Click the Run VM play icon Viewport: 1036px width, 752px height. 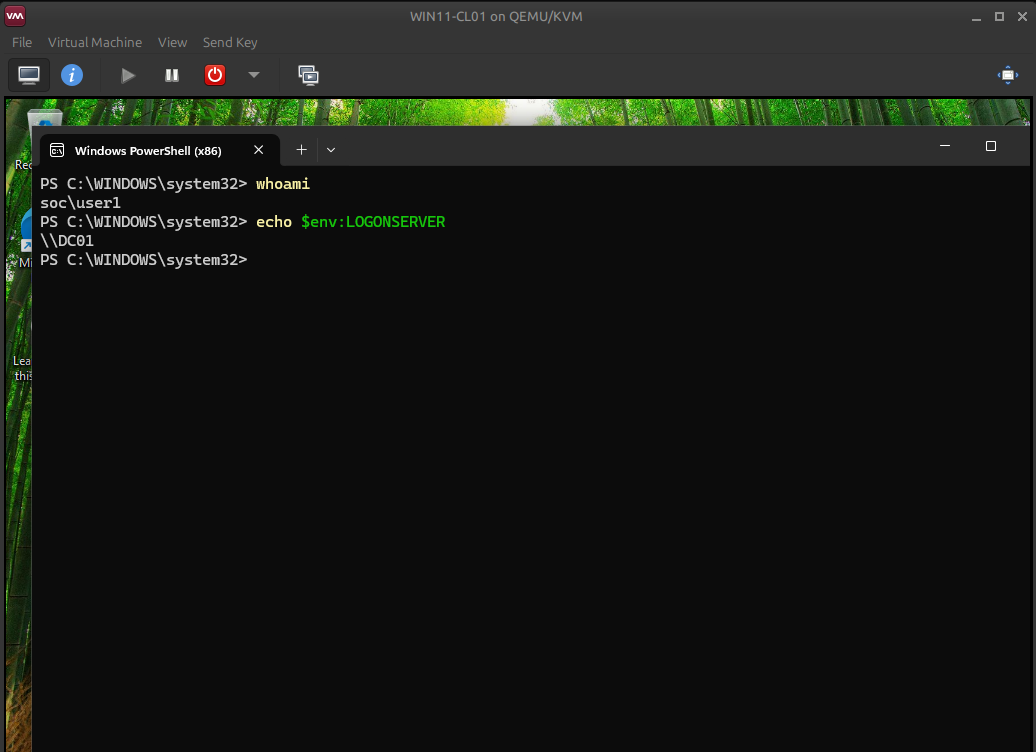click(x=127, y=74)
